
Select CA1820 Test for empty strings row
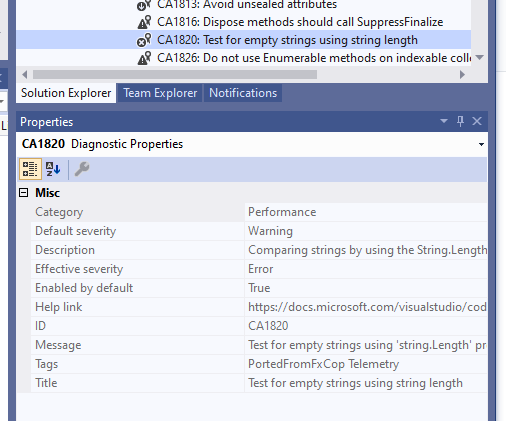[x=243, y=40]
